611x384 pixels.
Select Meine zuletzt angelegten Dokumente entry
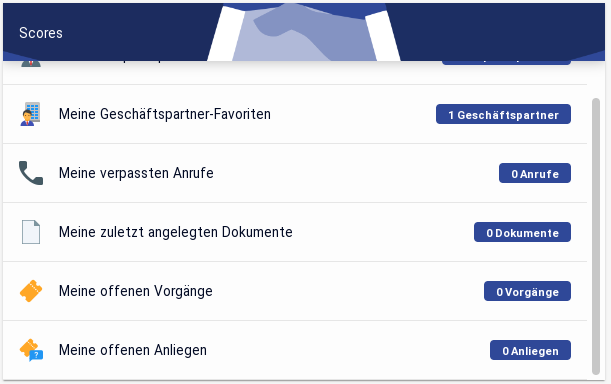click(295, 232)
